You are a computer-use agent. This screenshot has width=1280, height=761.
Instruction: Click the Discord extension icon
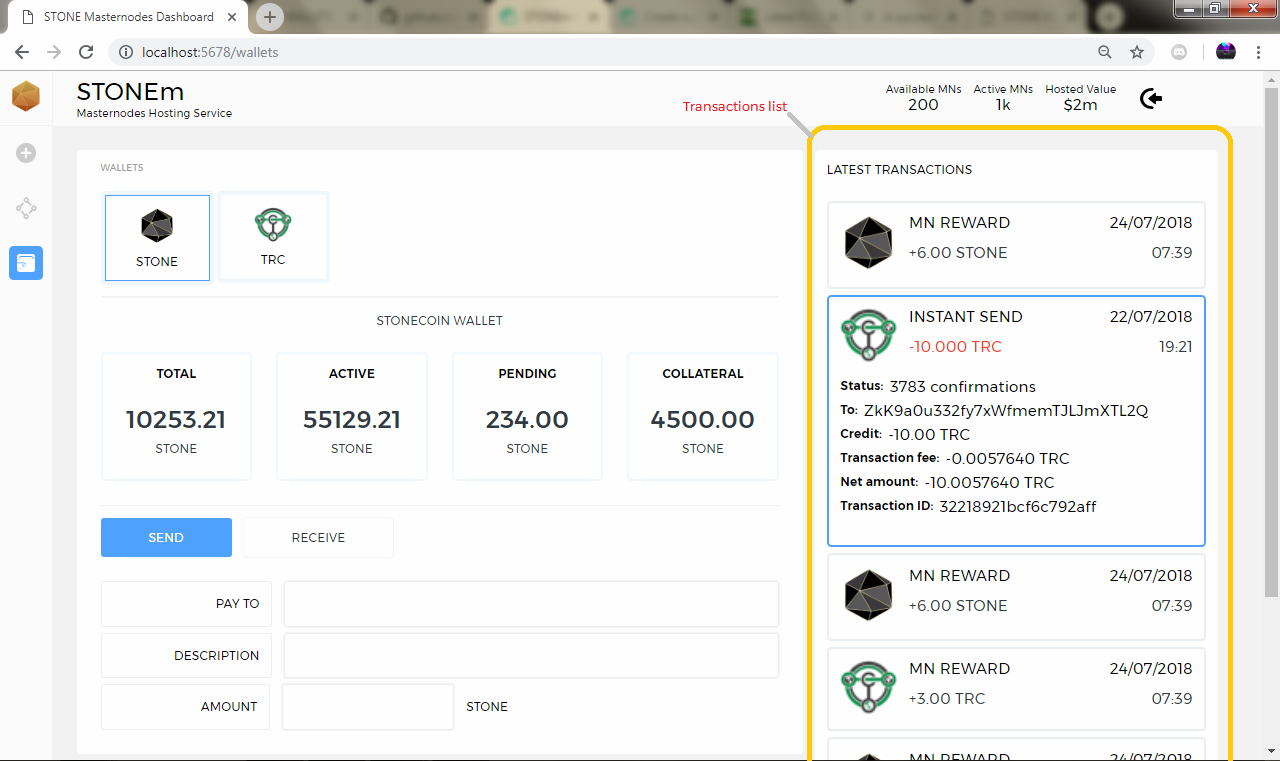[1179, 52]
